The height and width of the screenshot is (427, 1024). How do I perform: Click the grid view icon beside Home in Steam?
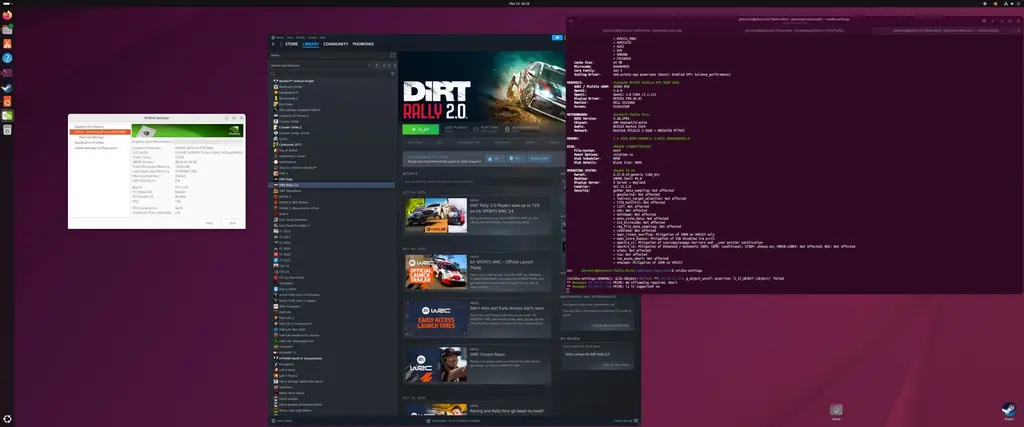click(392, 55)
